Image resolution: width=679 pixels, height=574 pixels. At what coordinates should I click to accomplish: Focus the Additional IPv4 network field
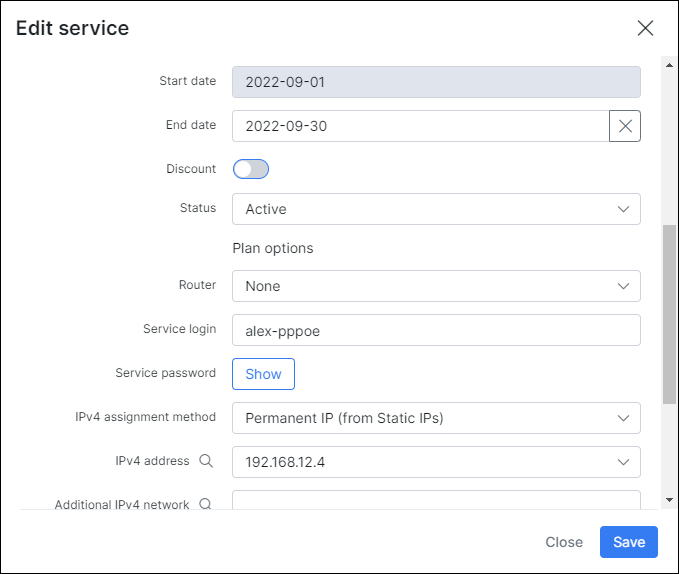coord(436,501)
